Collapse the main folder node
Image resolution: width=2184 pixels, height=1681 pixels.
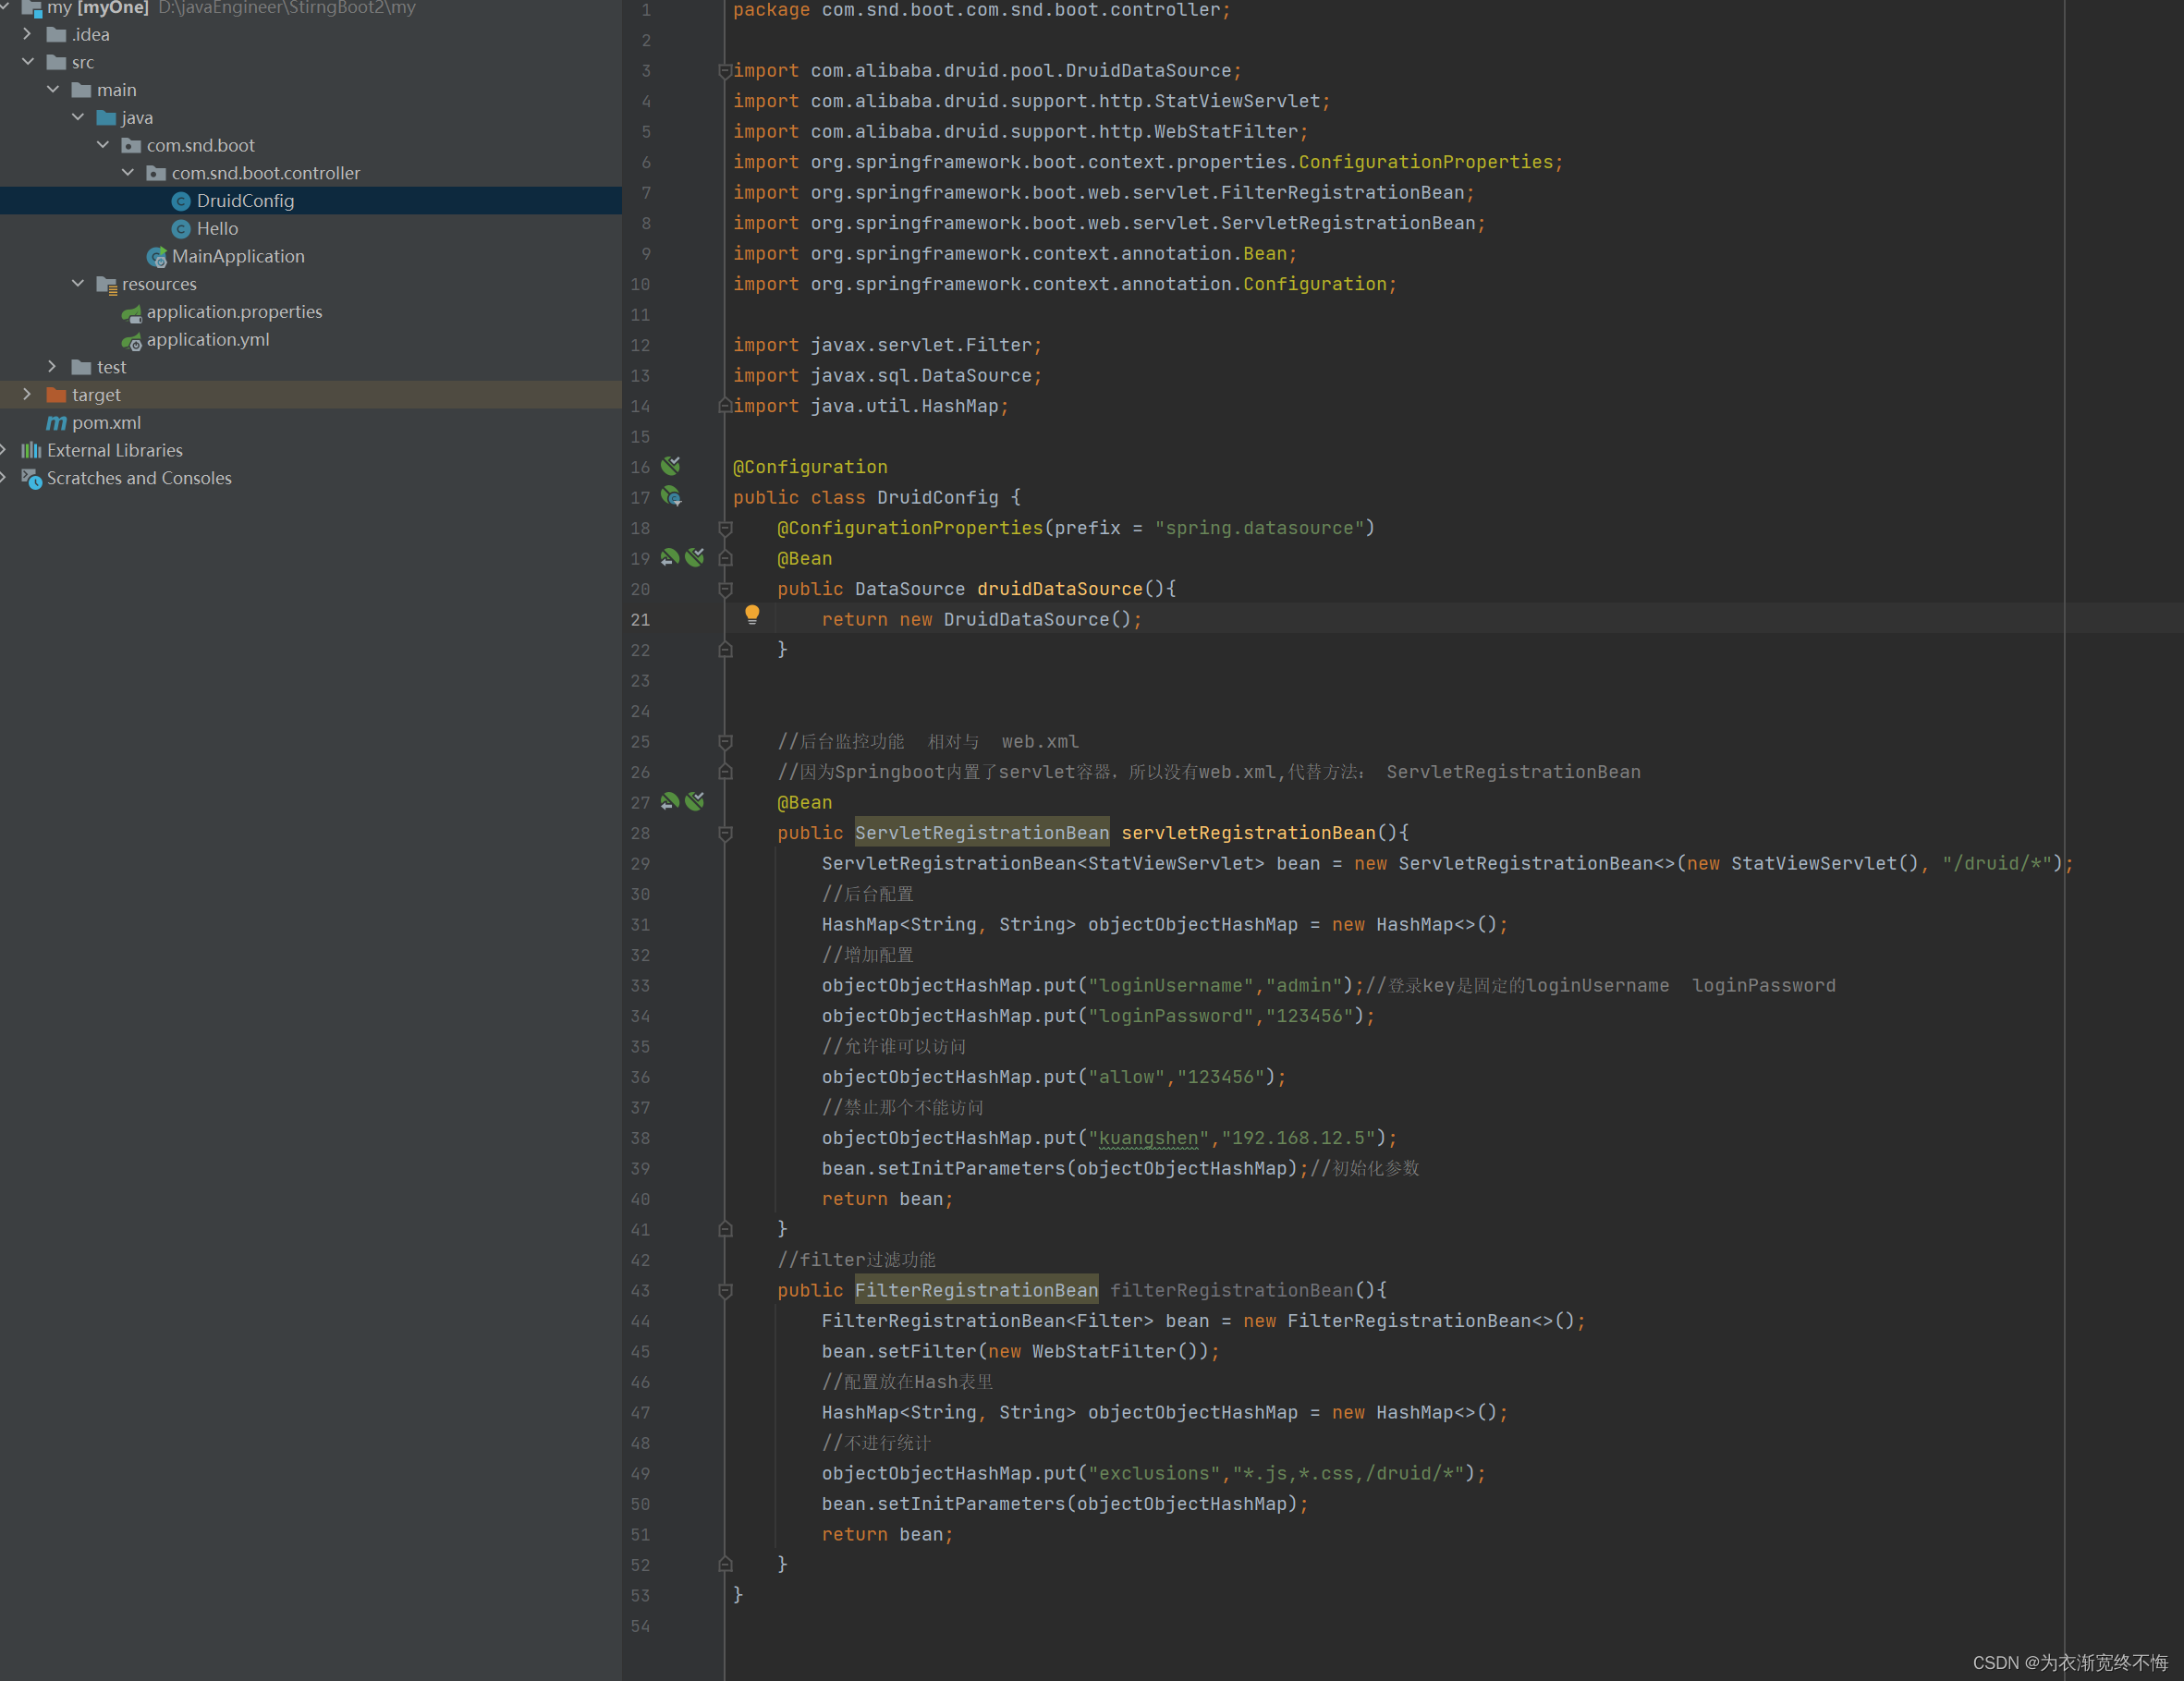point(52,90)
